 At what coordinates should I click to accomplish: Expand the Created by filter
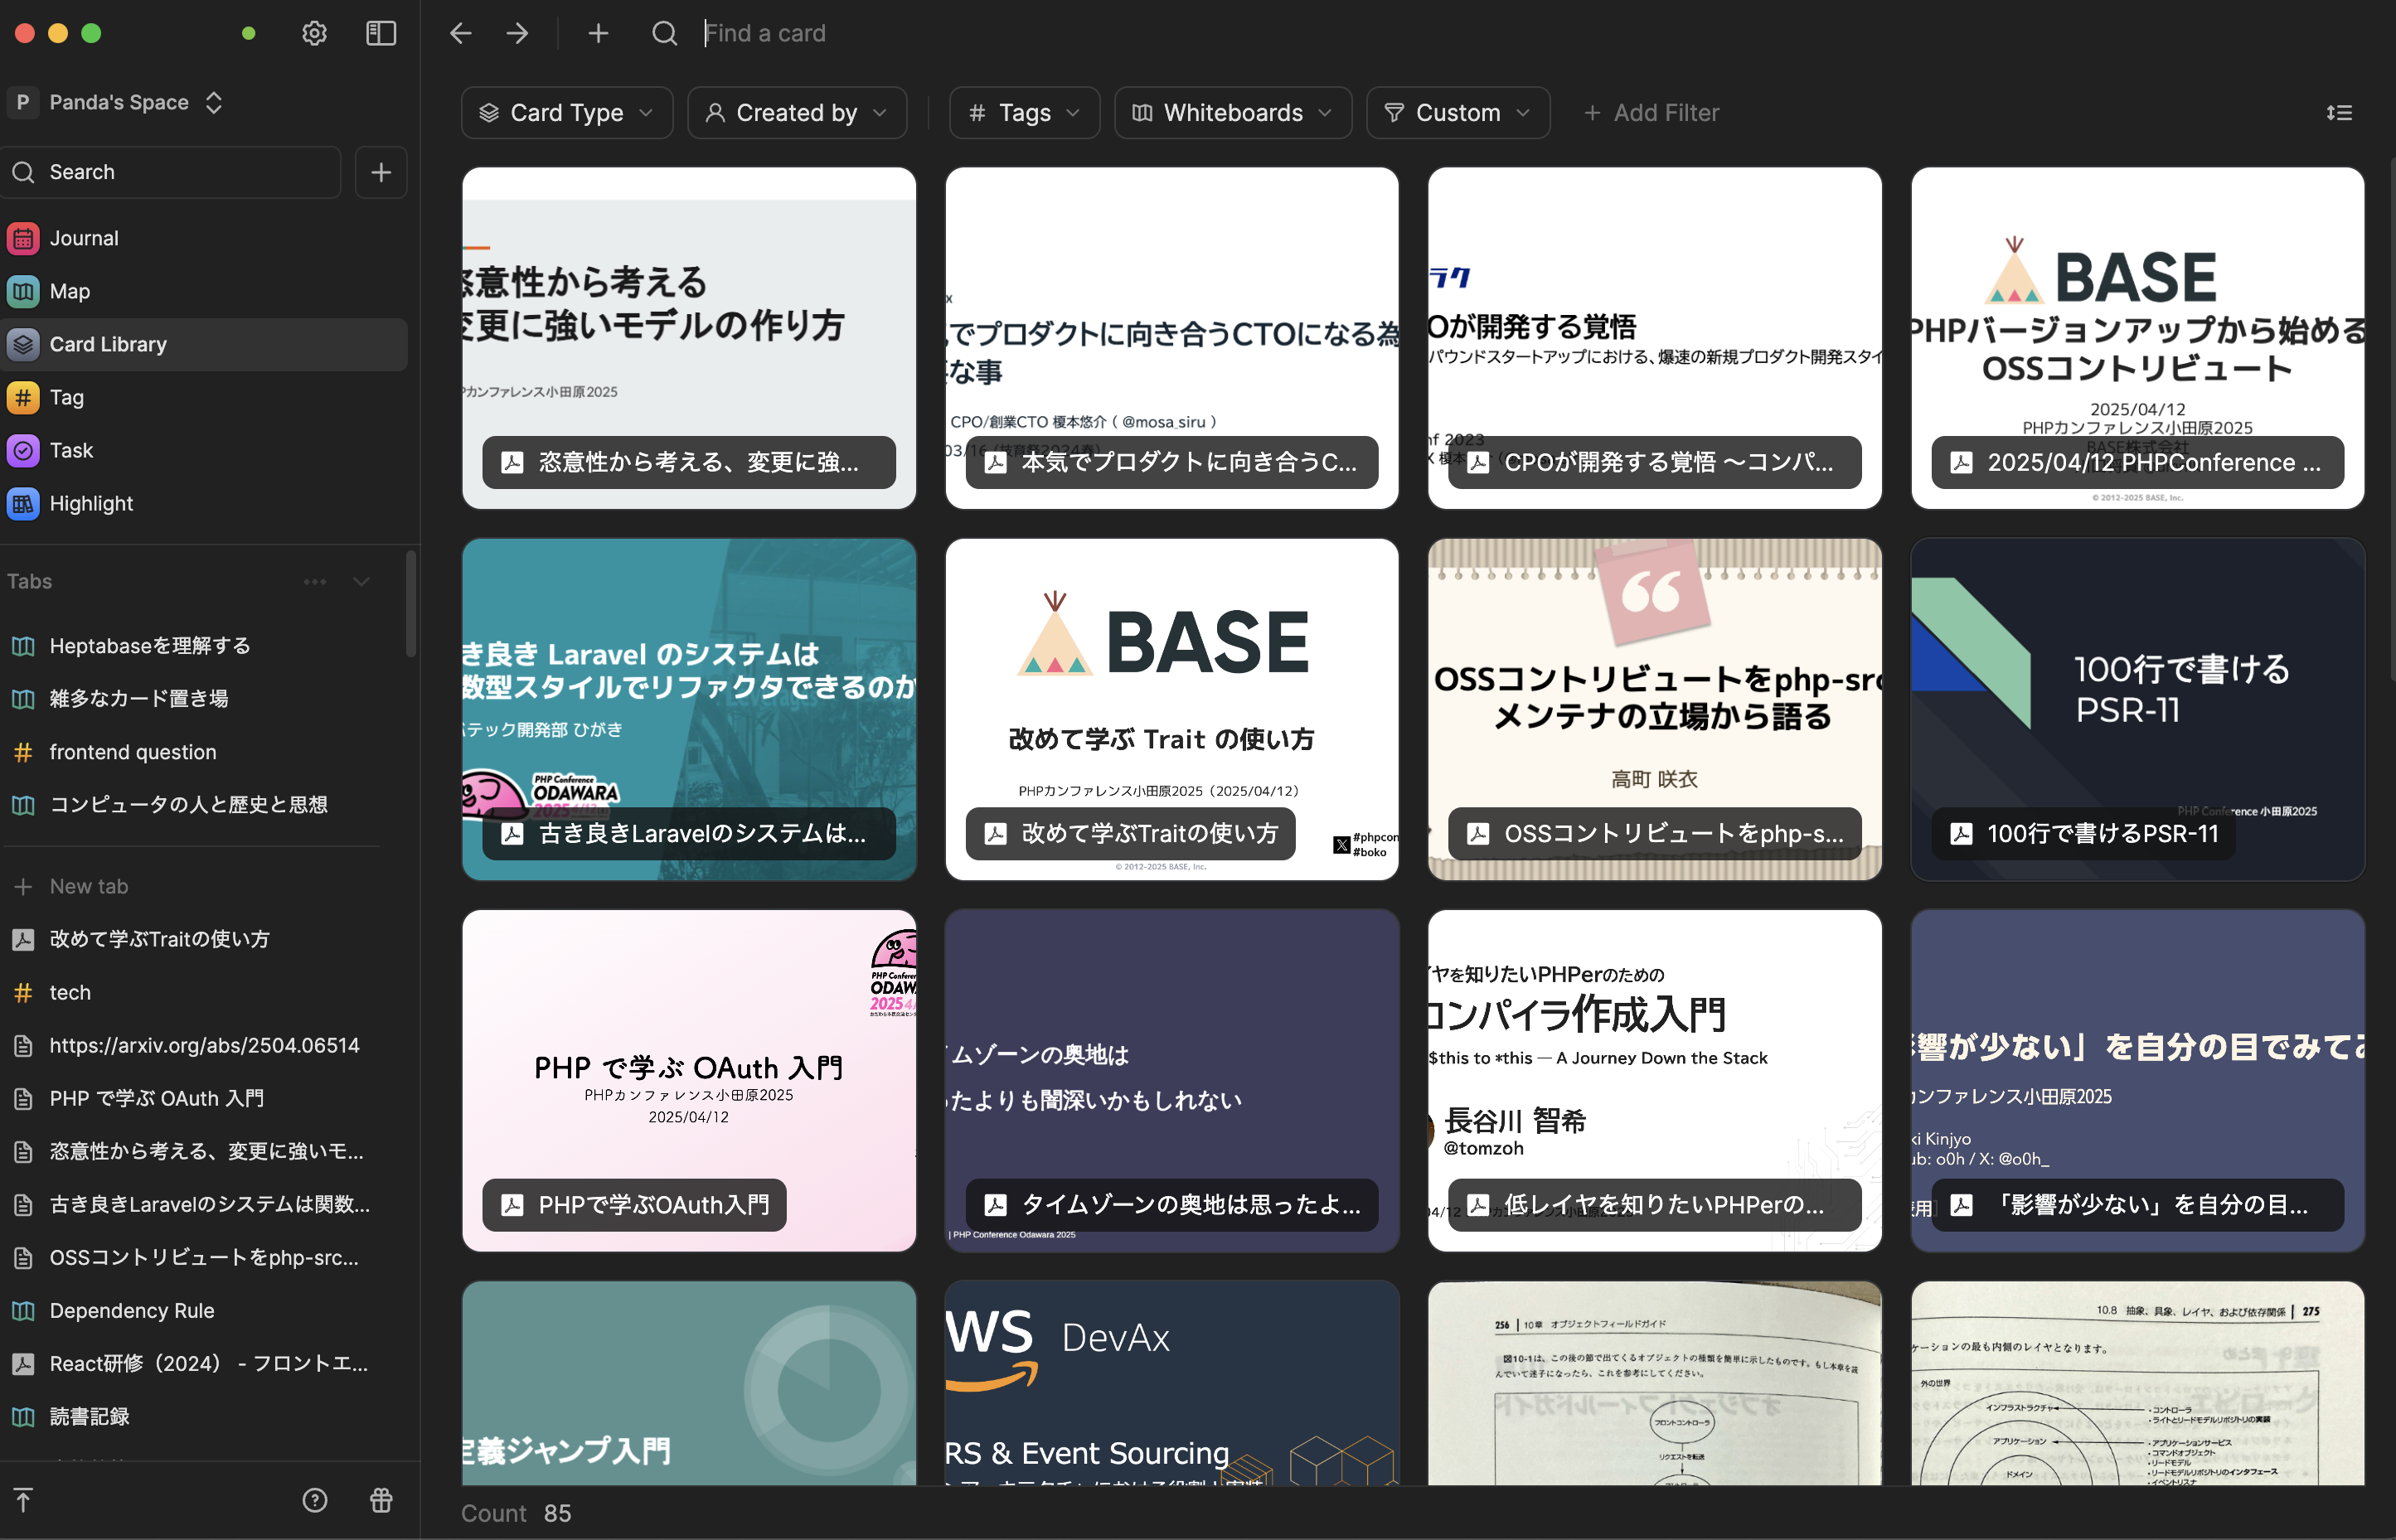pyautogui.click(x=797, y=112)
